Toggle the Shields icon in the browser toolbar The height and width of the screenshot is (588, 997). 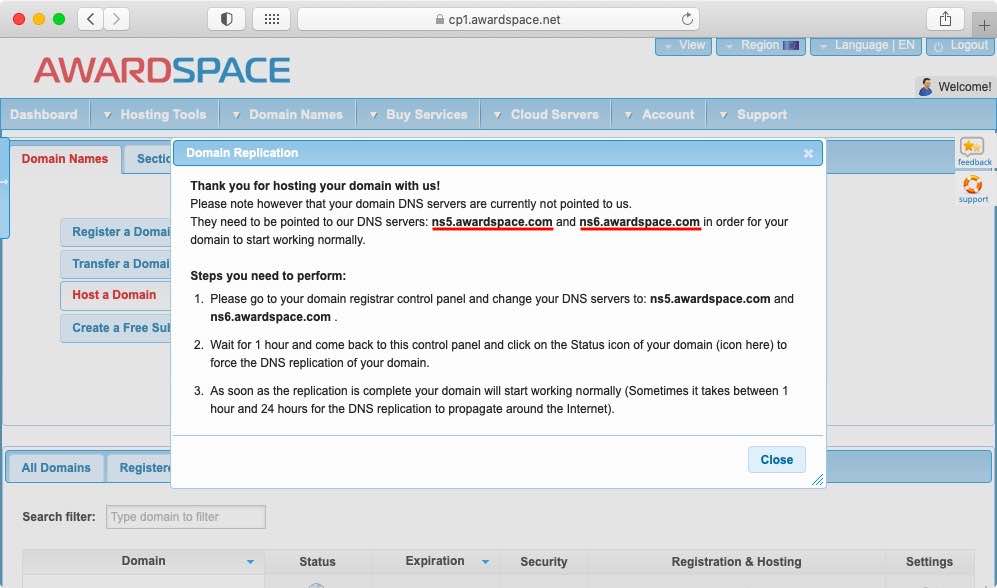click(x=225, y=18)
